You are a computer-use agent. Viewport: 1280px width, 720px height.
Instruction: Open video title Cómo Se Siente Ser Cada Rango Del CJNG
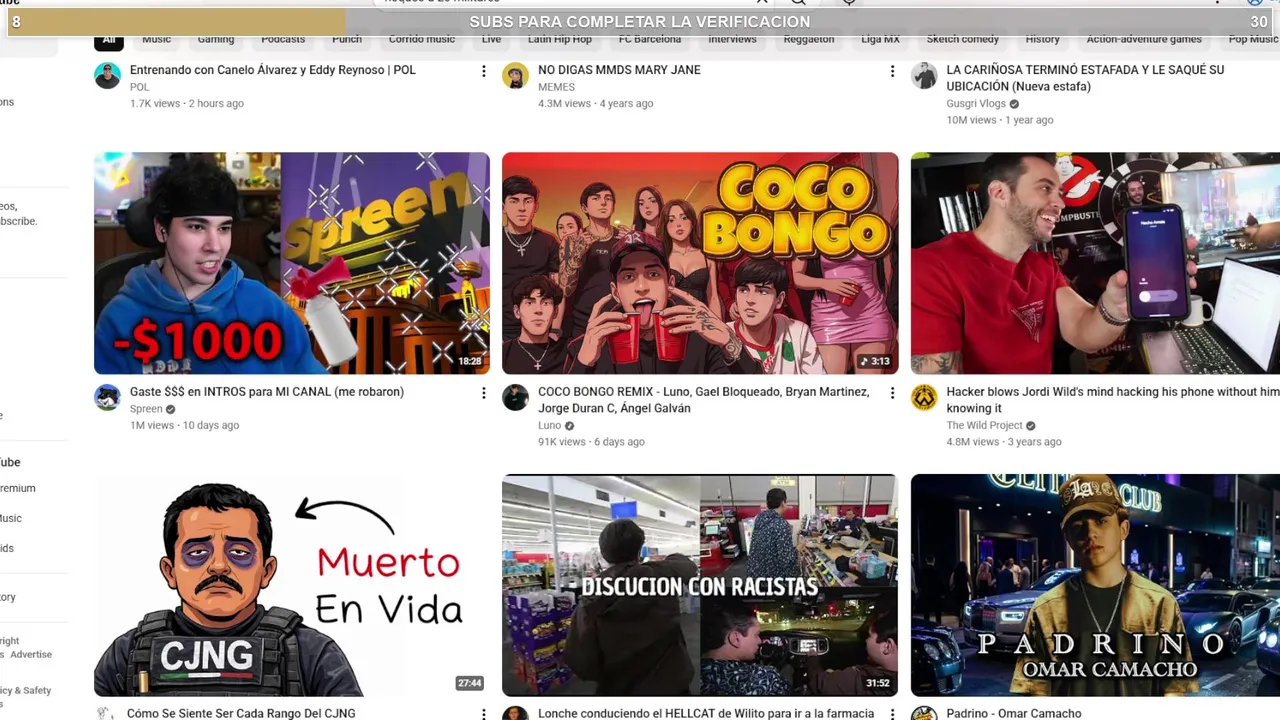pos(241,713)
